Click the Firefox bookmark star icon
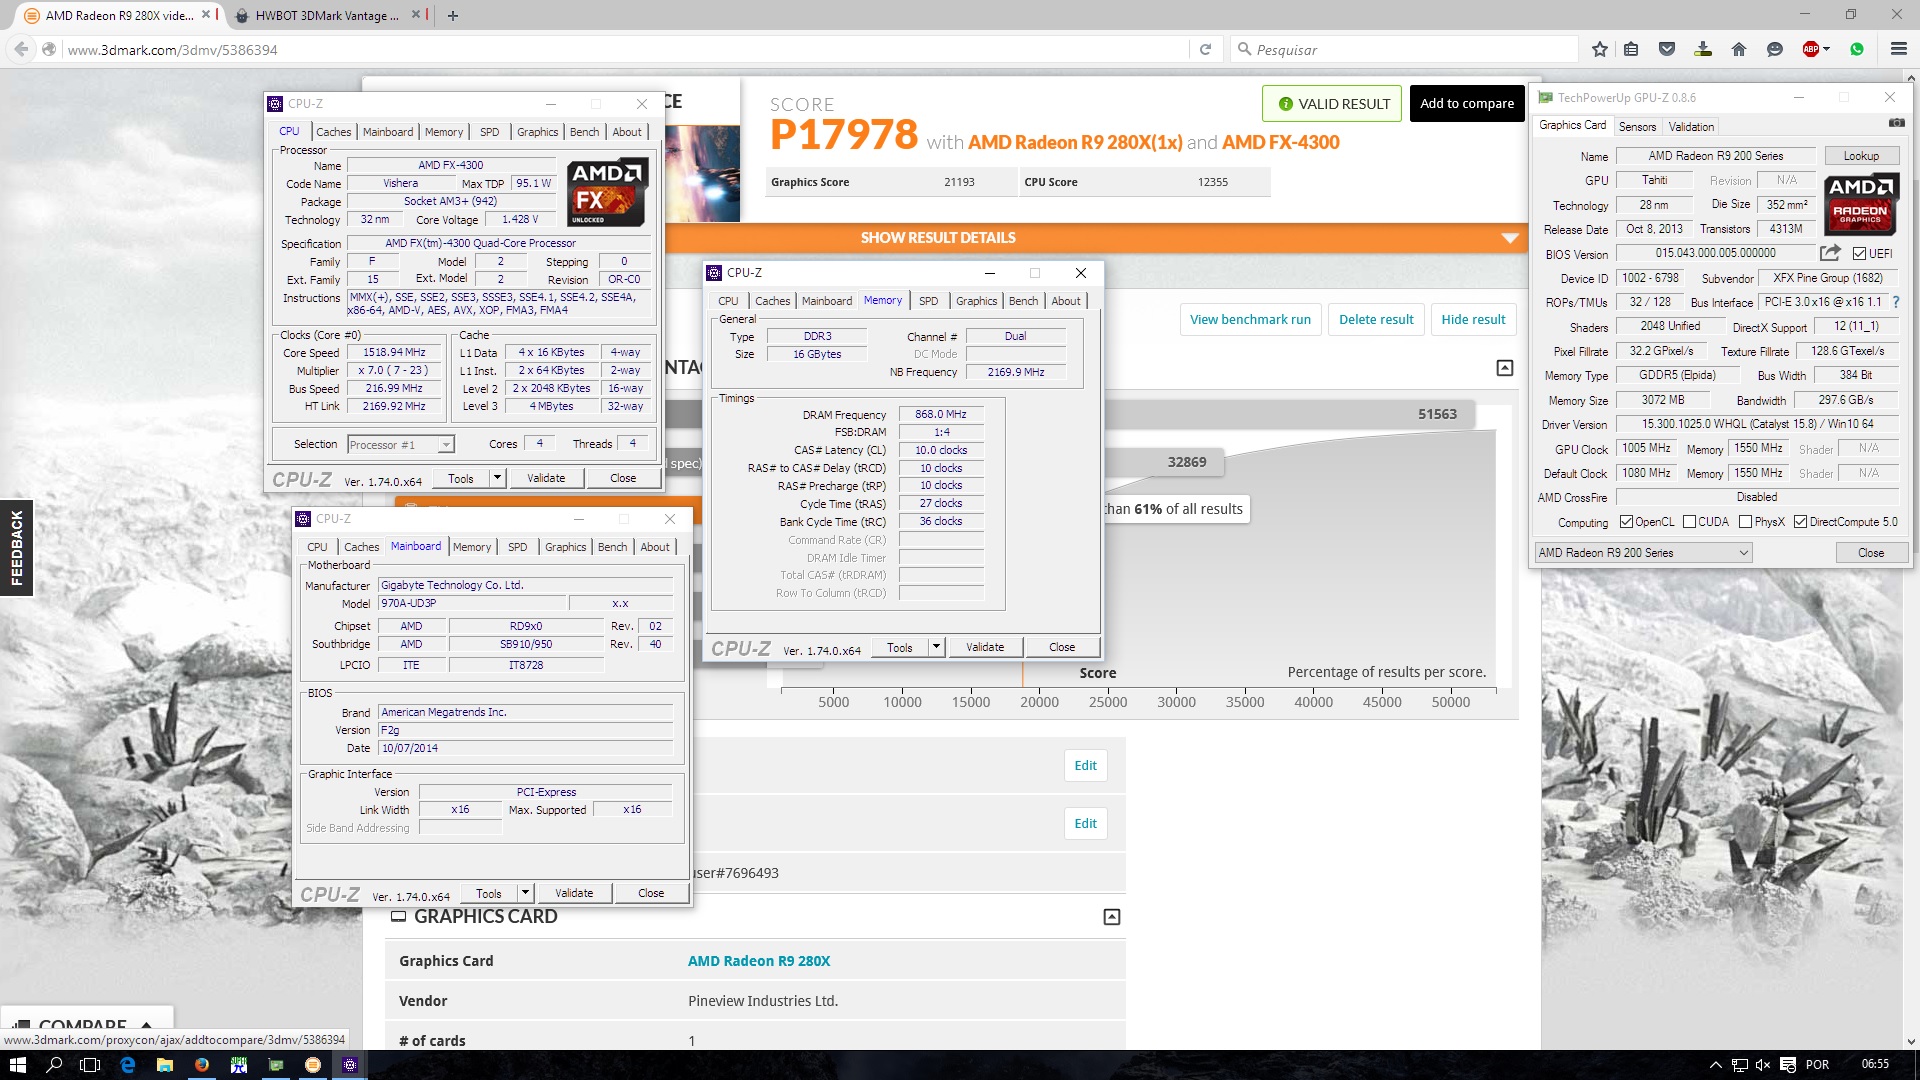Screen dimensions: 1920x1080 click(x=1600, y=49)
